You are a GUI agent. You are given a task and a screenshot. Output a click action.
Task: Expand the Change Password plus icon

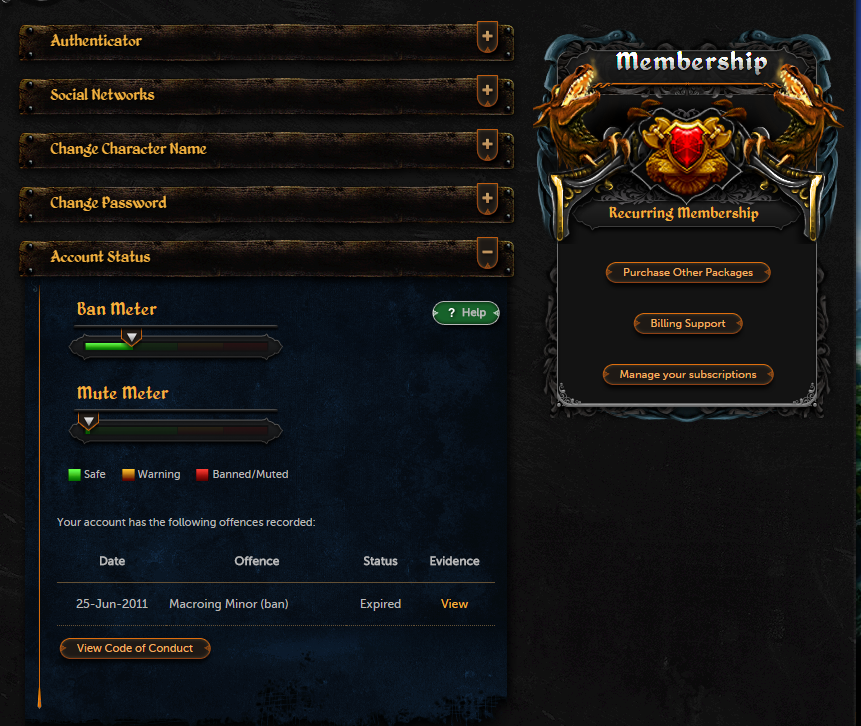487,198
